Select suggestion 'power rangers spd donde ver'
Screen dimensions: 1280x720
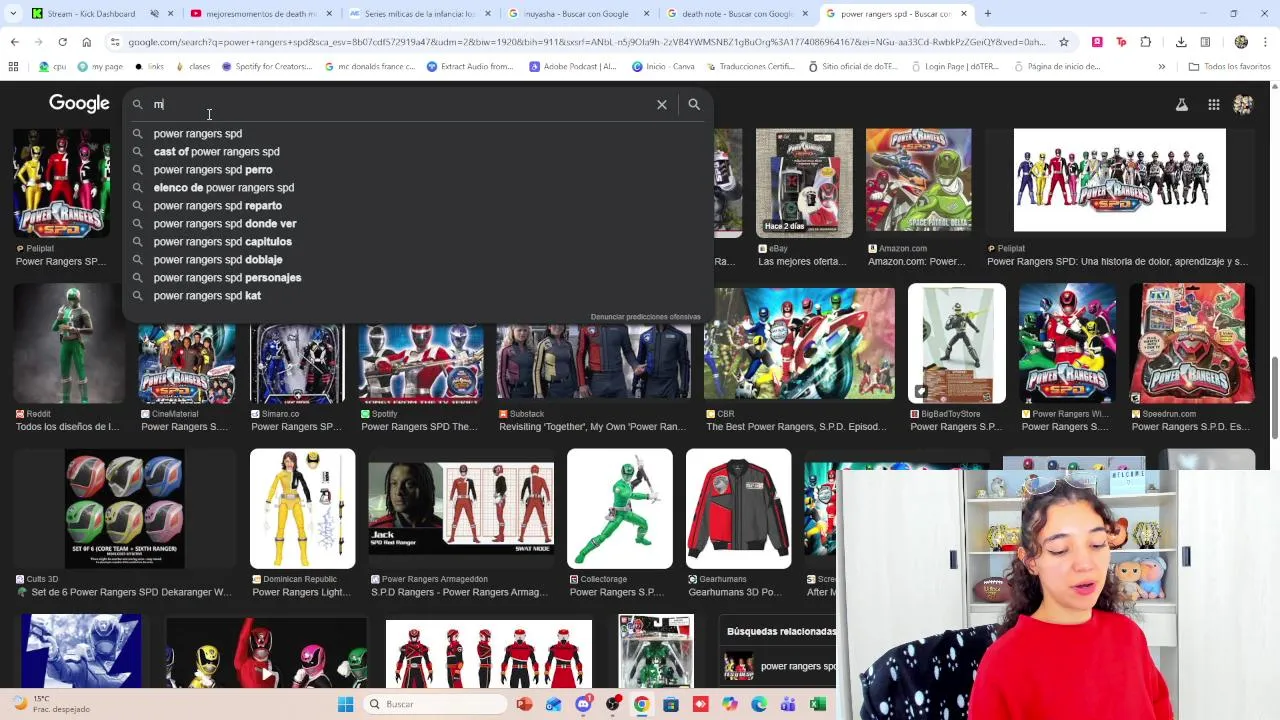225,224
